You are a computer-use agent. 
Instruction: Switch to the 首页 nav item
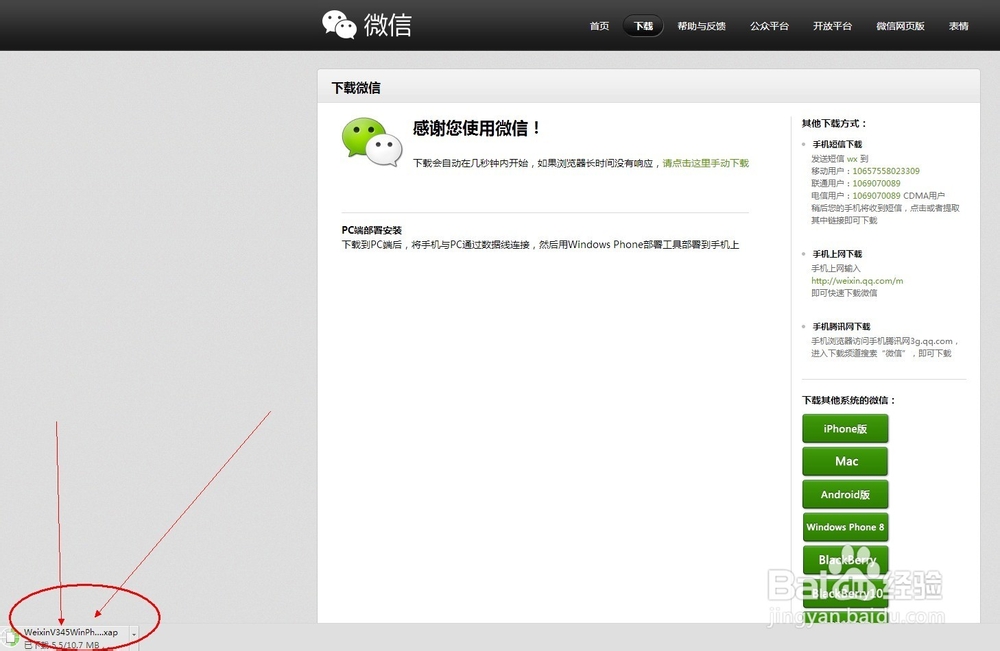[x=599, y=26]
